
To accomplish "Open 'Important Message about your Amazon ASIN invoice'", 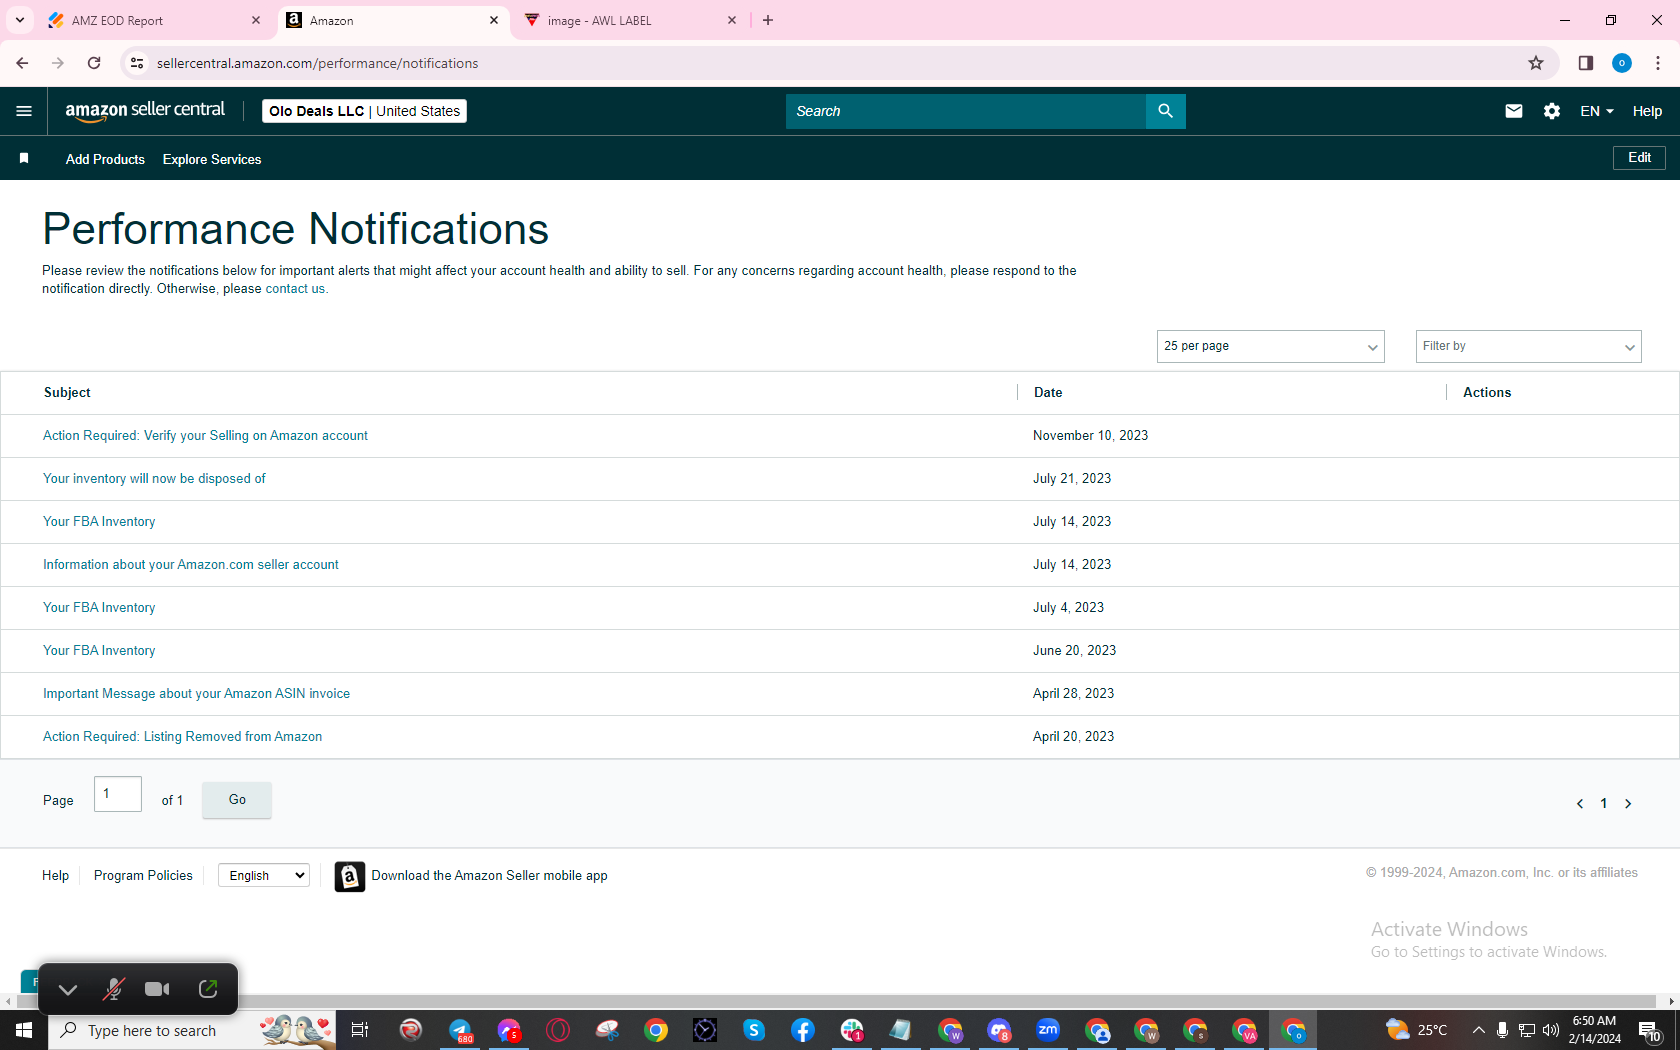I will tap(196, 694).
